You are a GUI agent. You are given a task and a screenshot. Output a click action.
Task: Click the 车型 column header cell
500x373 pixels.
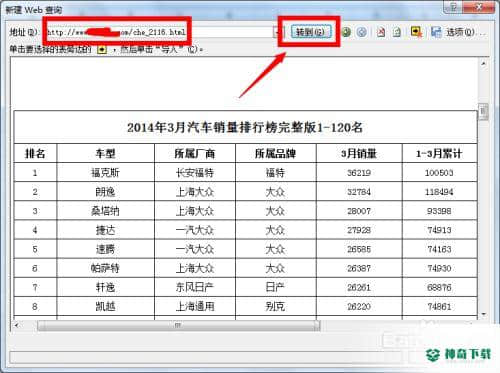coord(106,153)
